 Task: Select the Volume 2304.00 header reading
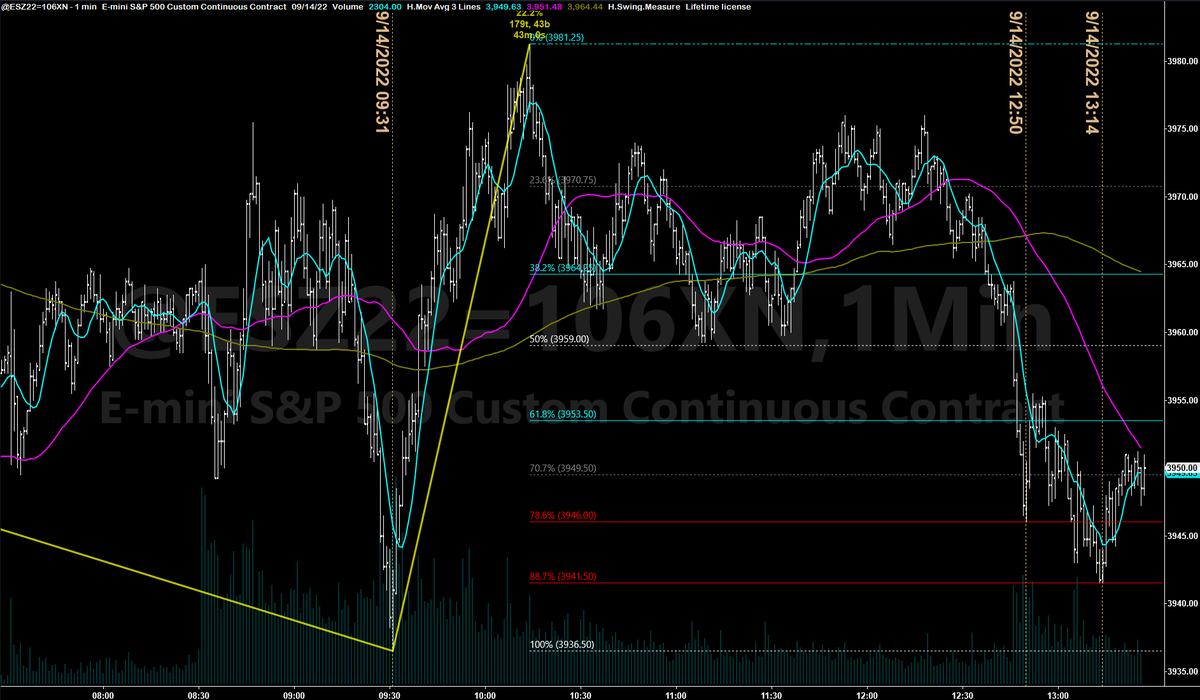(367, 7)
